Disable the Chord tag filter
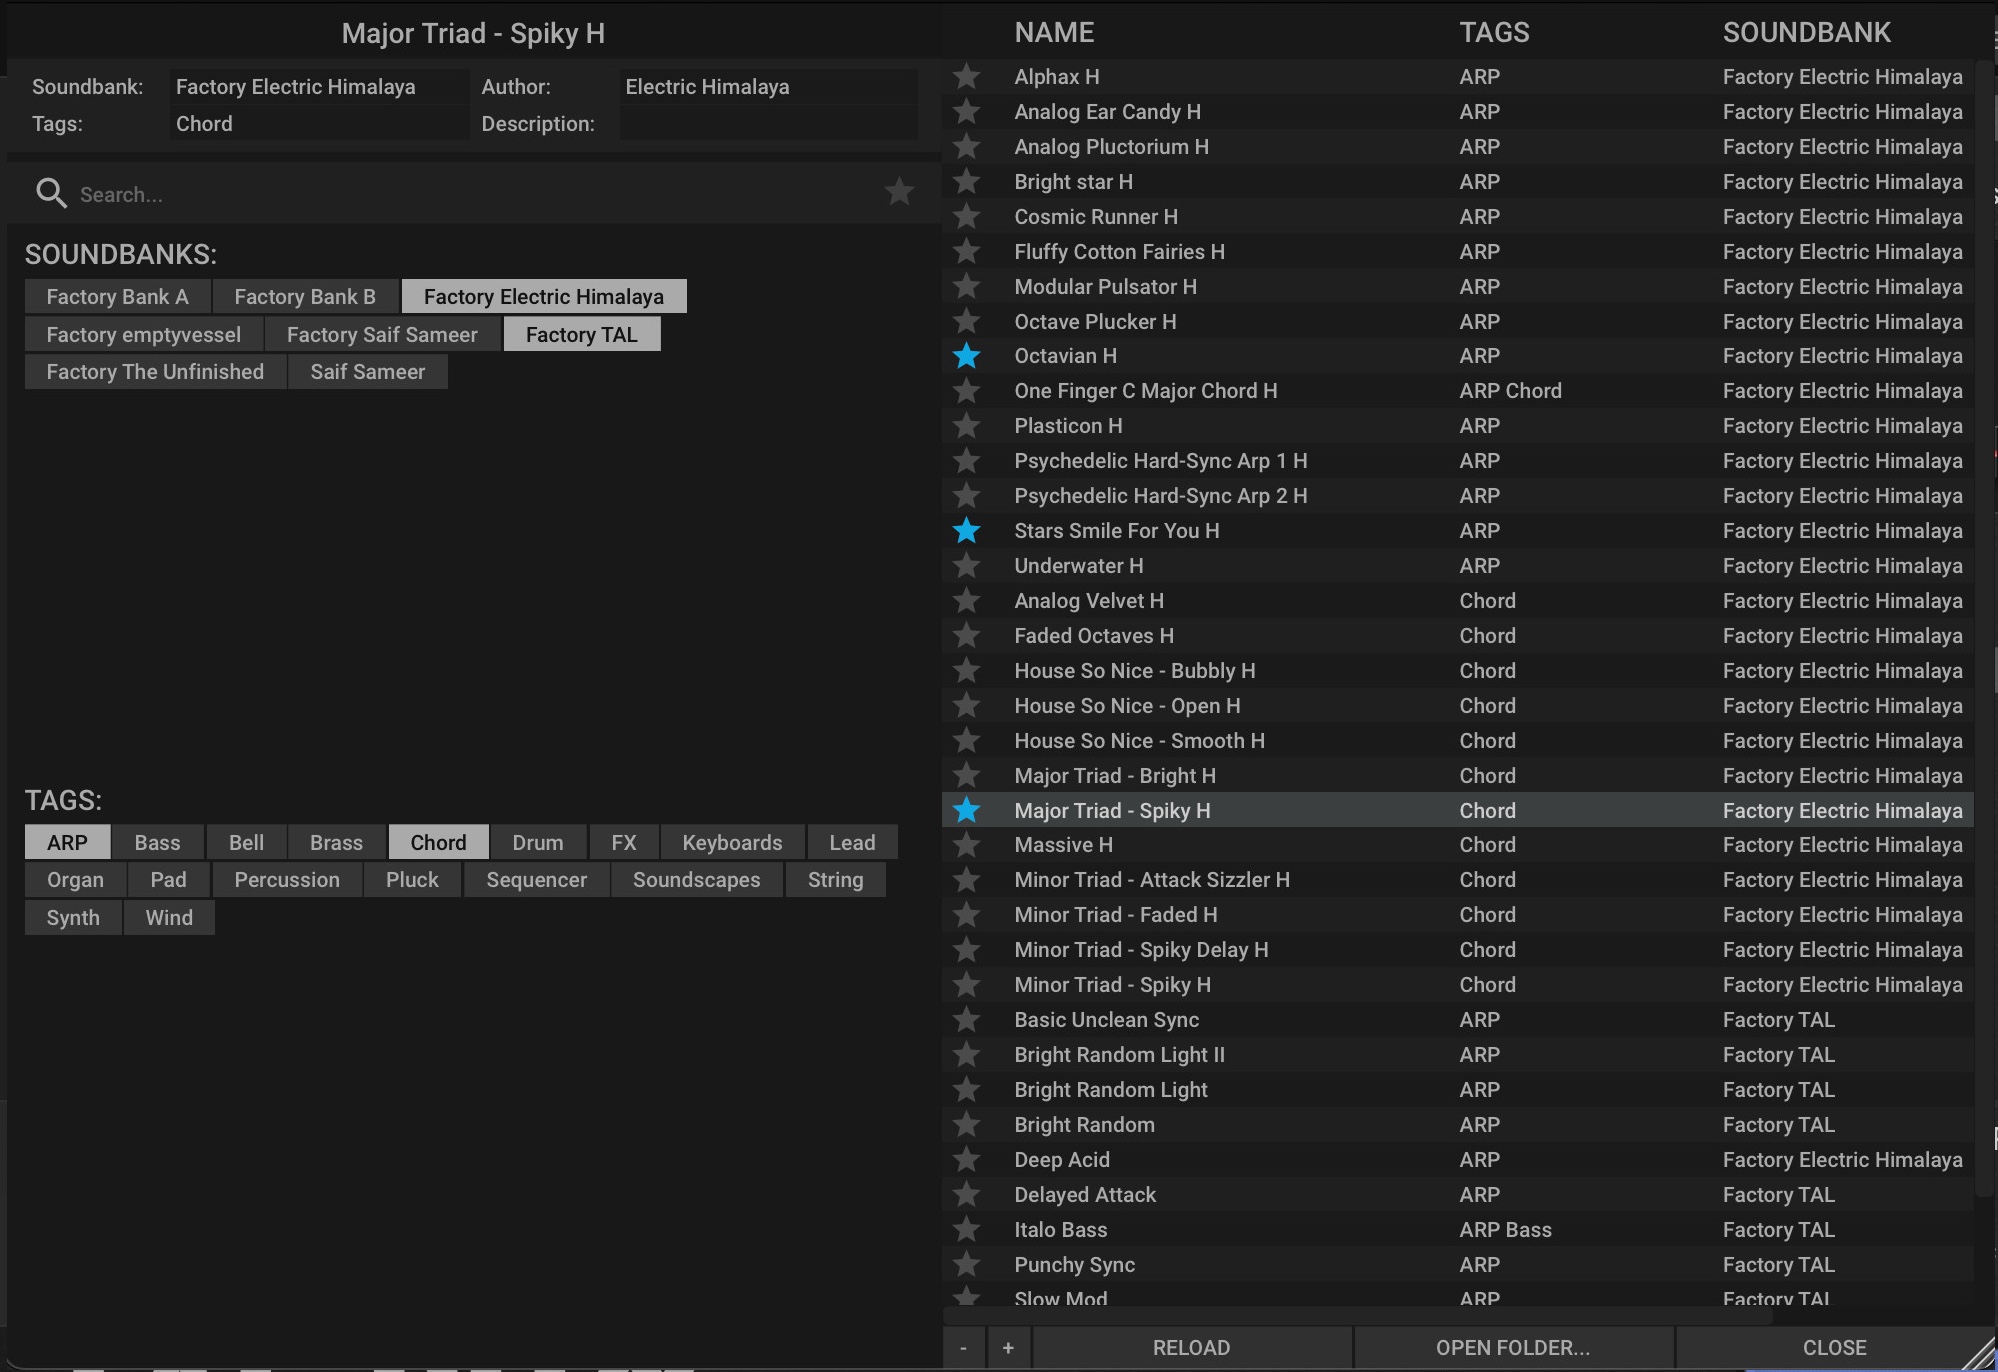This screenshot has width=1998, height=1372. 437,842
